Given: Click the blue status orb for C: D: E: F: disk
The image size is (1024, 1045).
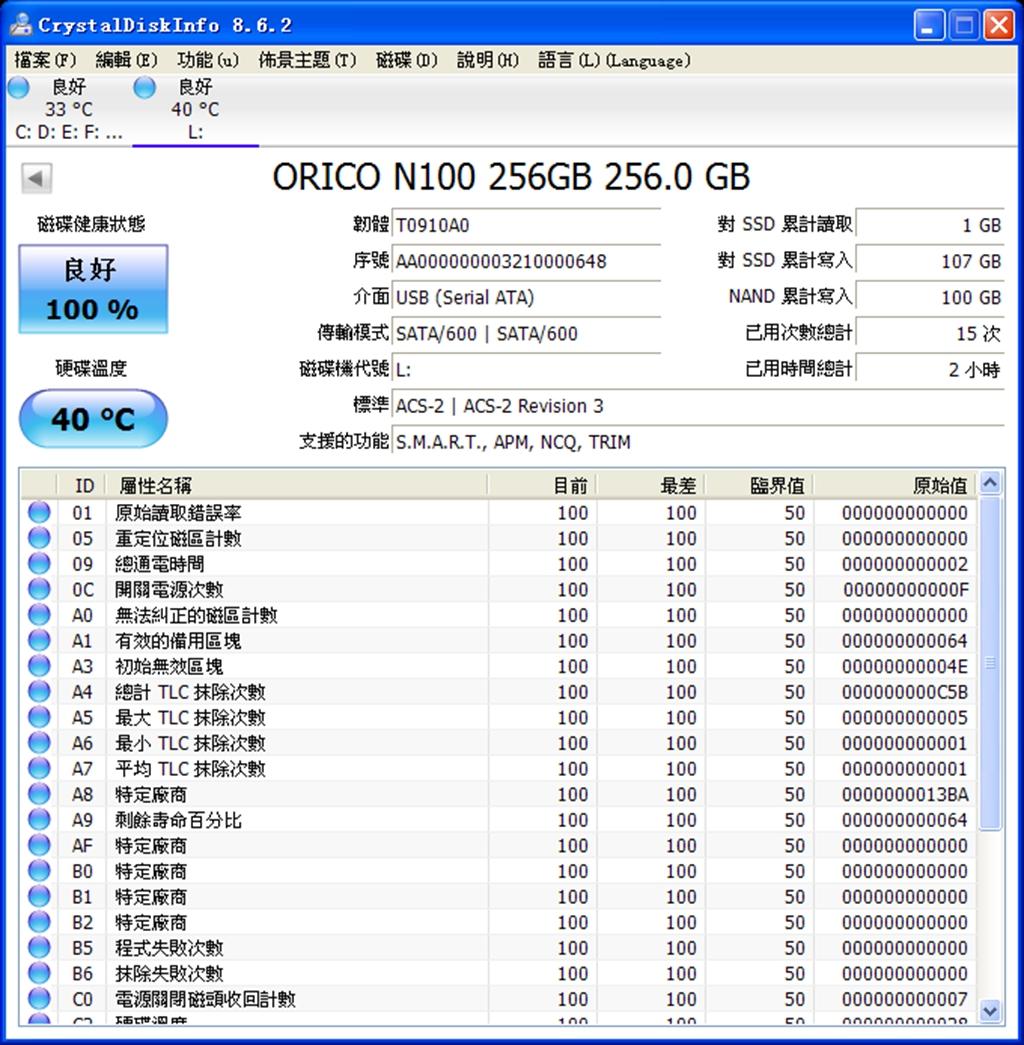Looking at the screenshot, I should [x=19, y=88].
